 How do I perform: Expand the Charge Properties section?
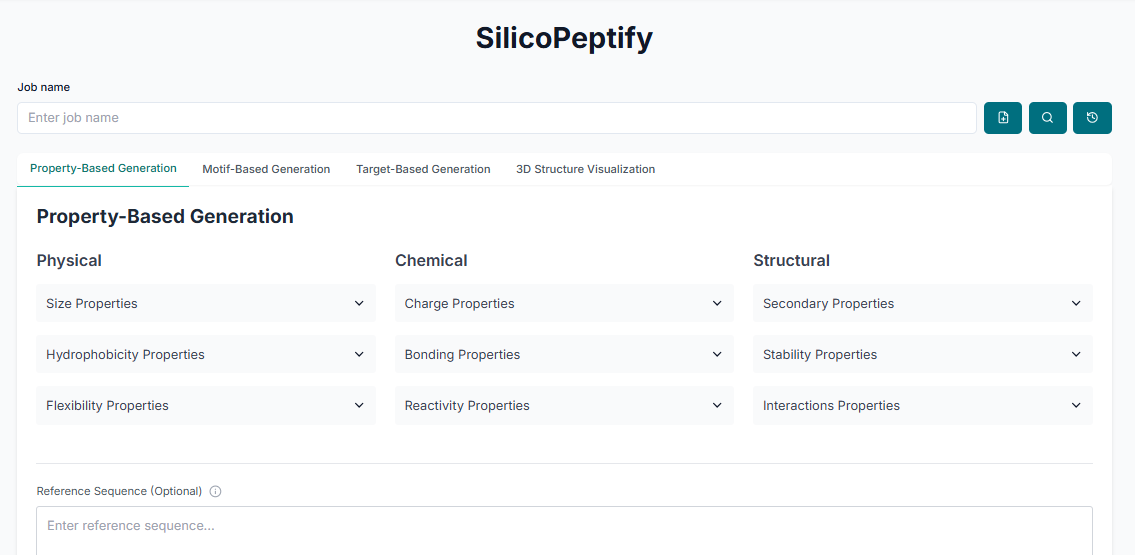coord(564,303)
